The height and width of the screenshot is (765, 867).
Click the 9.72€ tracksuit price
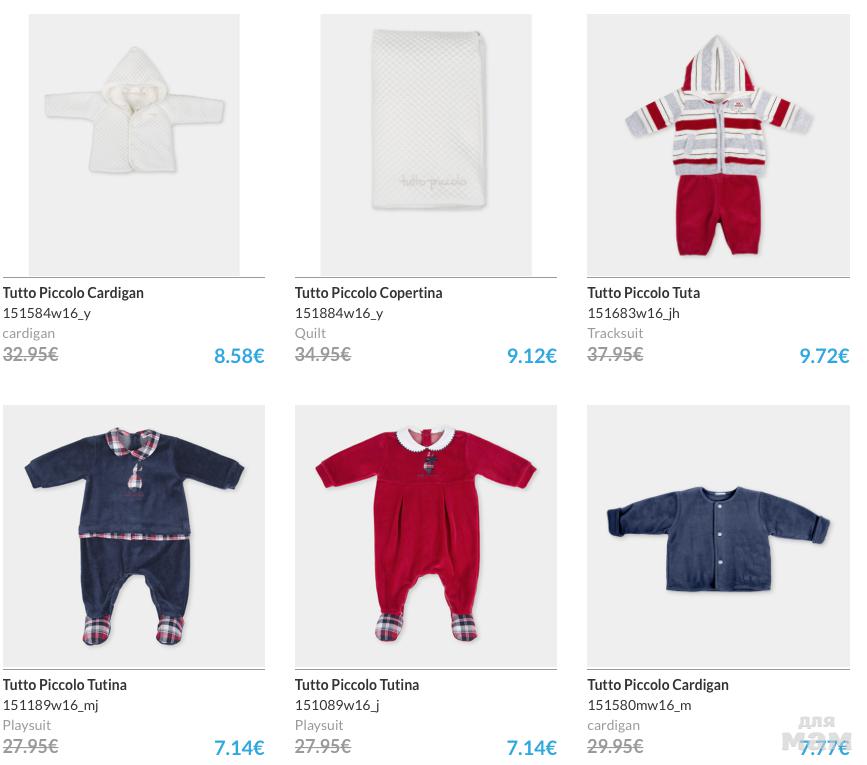tap(823, 356)
